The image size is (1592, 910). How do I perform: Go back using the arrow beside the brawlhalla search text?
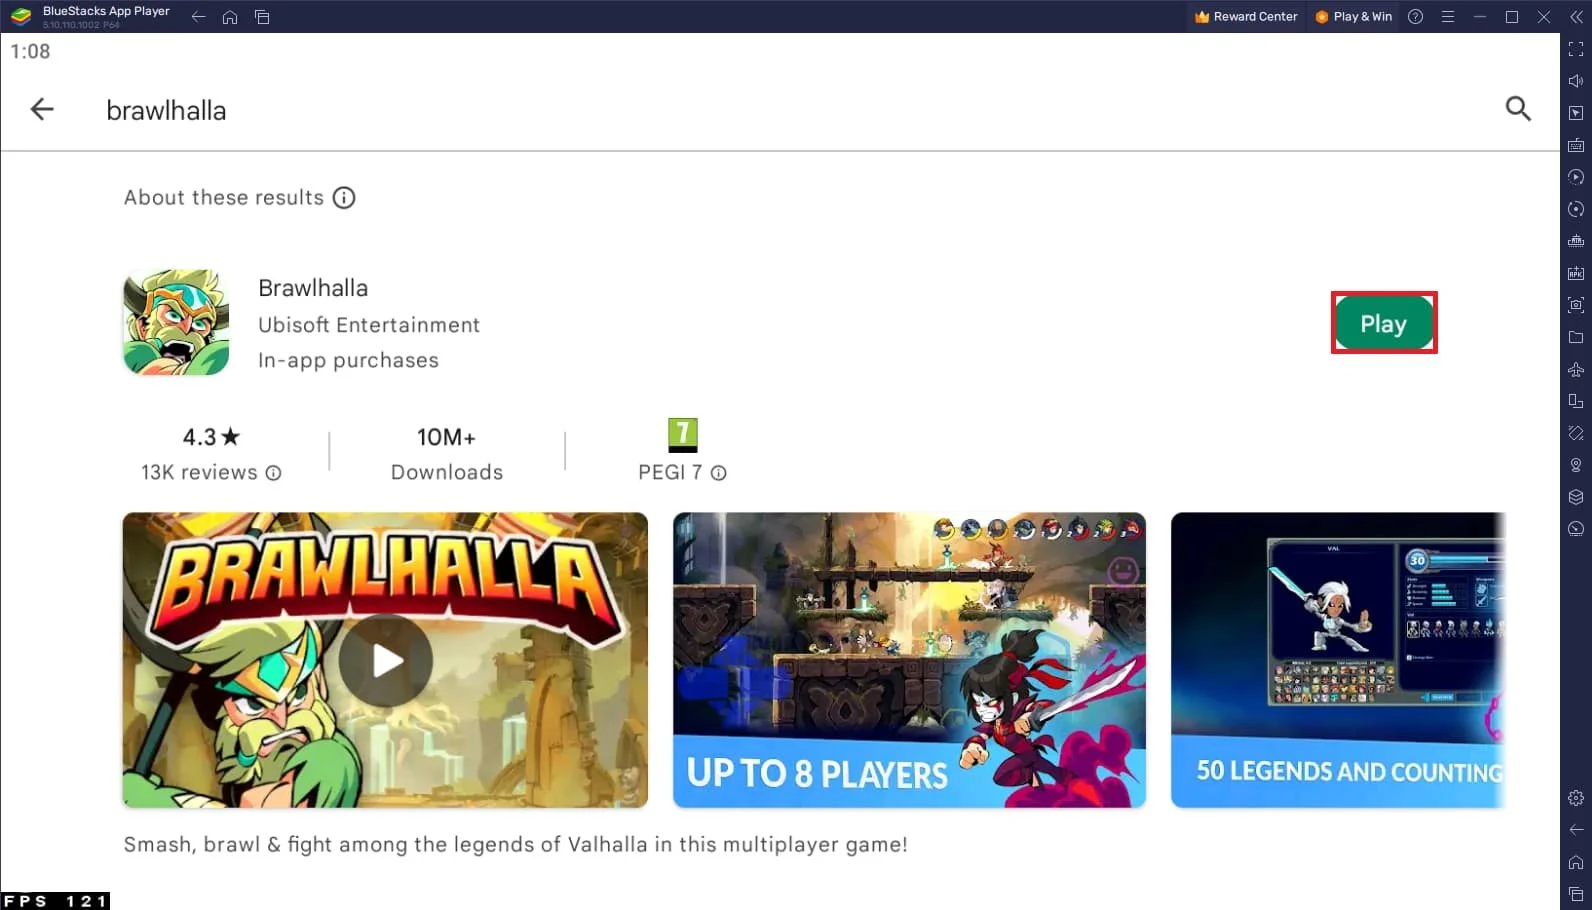tap(42, 109)
